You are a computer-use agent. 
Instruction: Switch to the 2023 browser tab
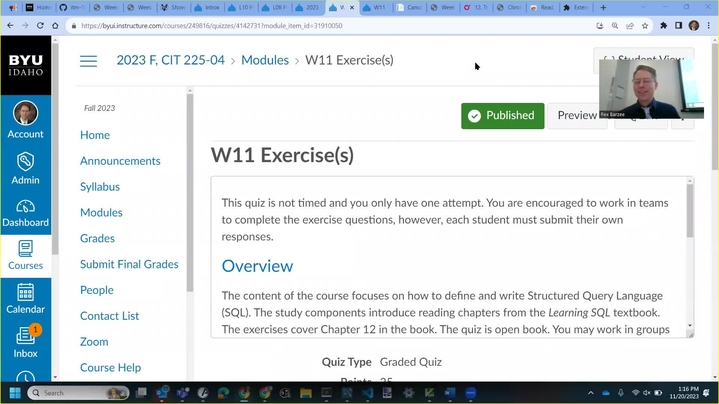pyautogui.click(x=308, y=7)
